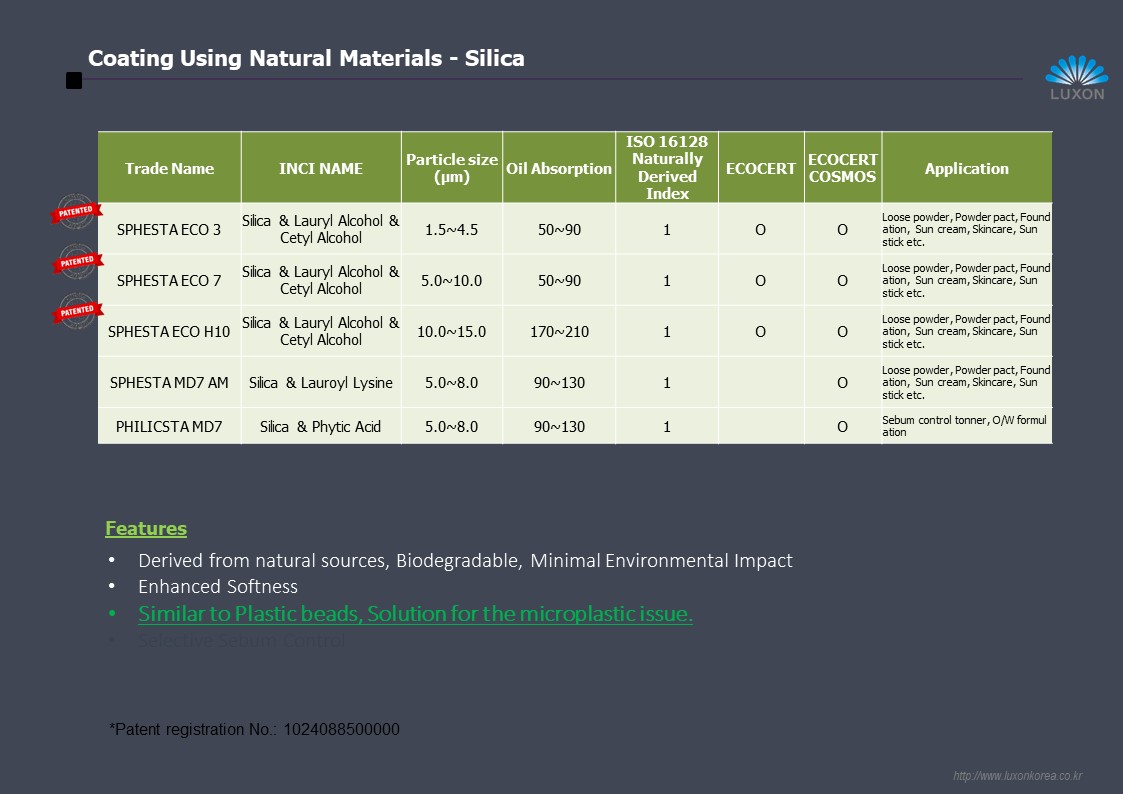Click the '1.5~4.5' particle size cell
The height and width of the screenshot is (794, 1123).
point(452,229)
